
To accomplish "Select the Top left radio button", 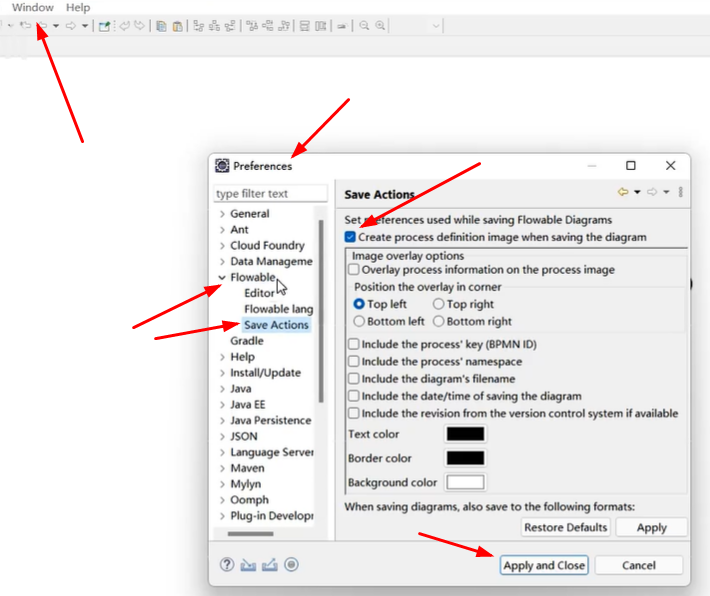I will coord(359,304).
